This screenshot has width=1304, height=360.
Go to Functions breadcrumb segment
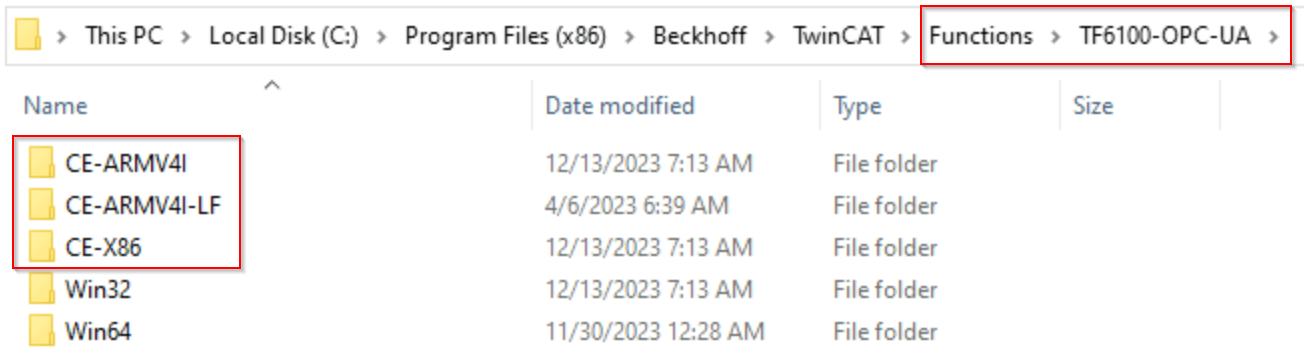coord(981,37)
